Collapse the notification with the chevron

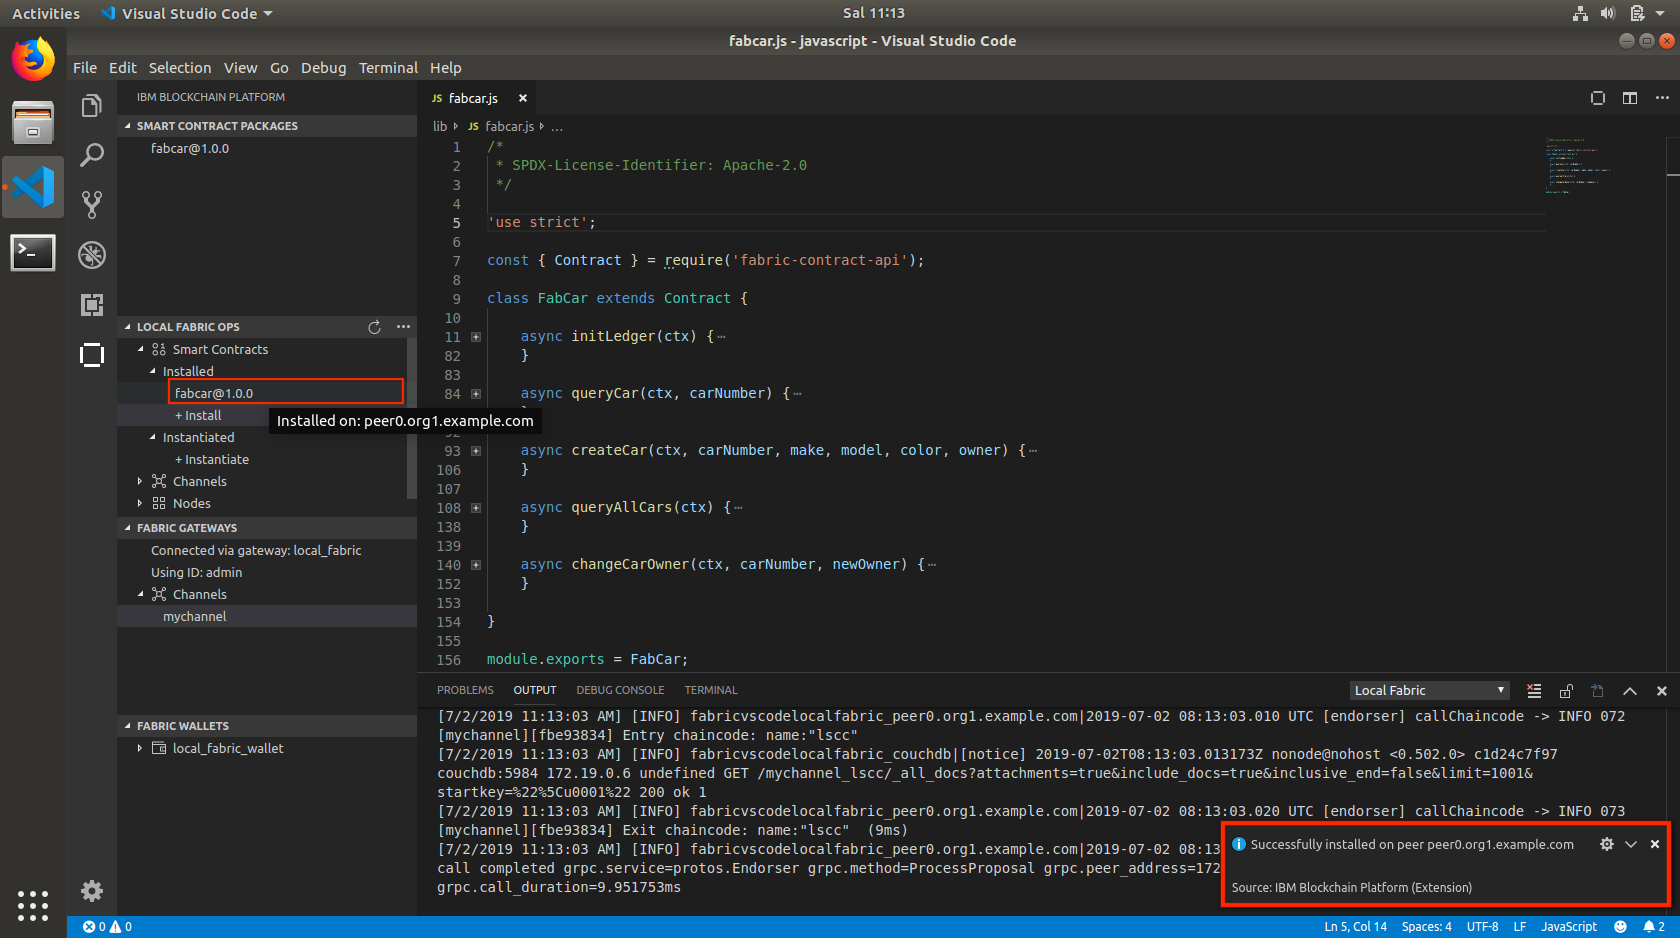1631,844
